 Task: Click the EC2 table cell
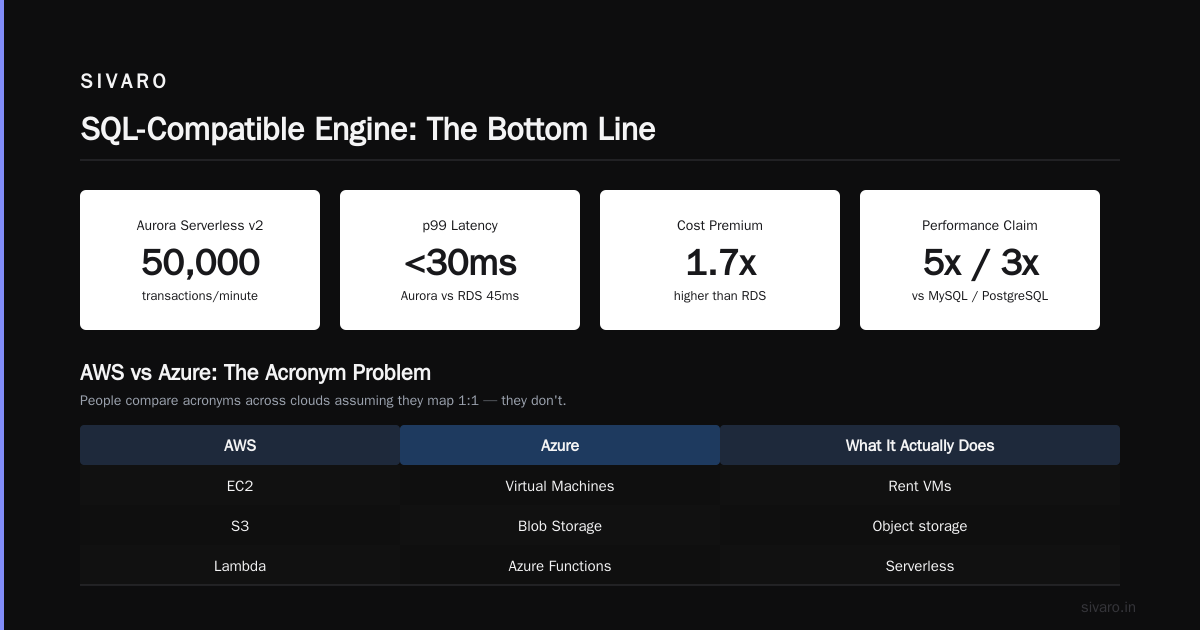pos(240,486)
